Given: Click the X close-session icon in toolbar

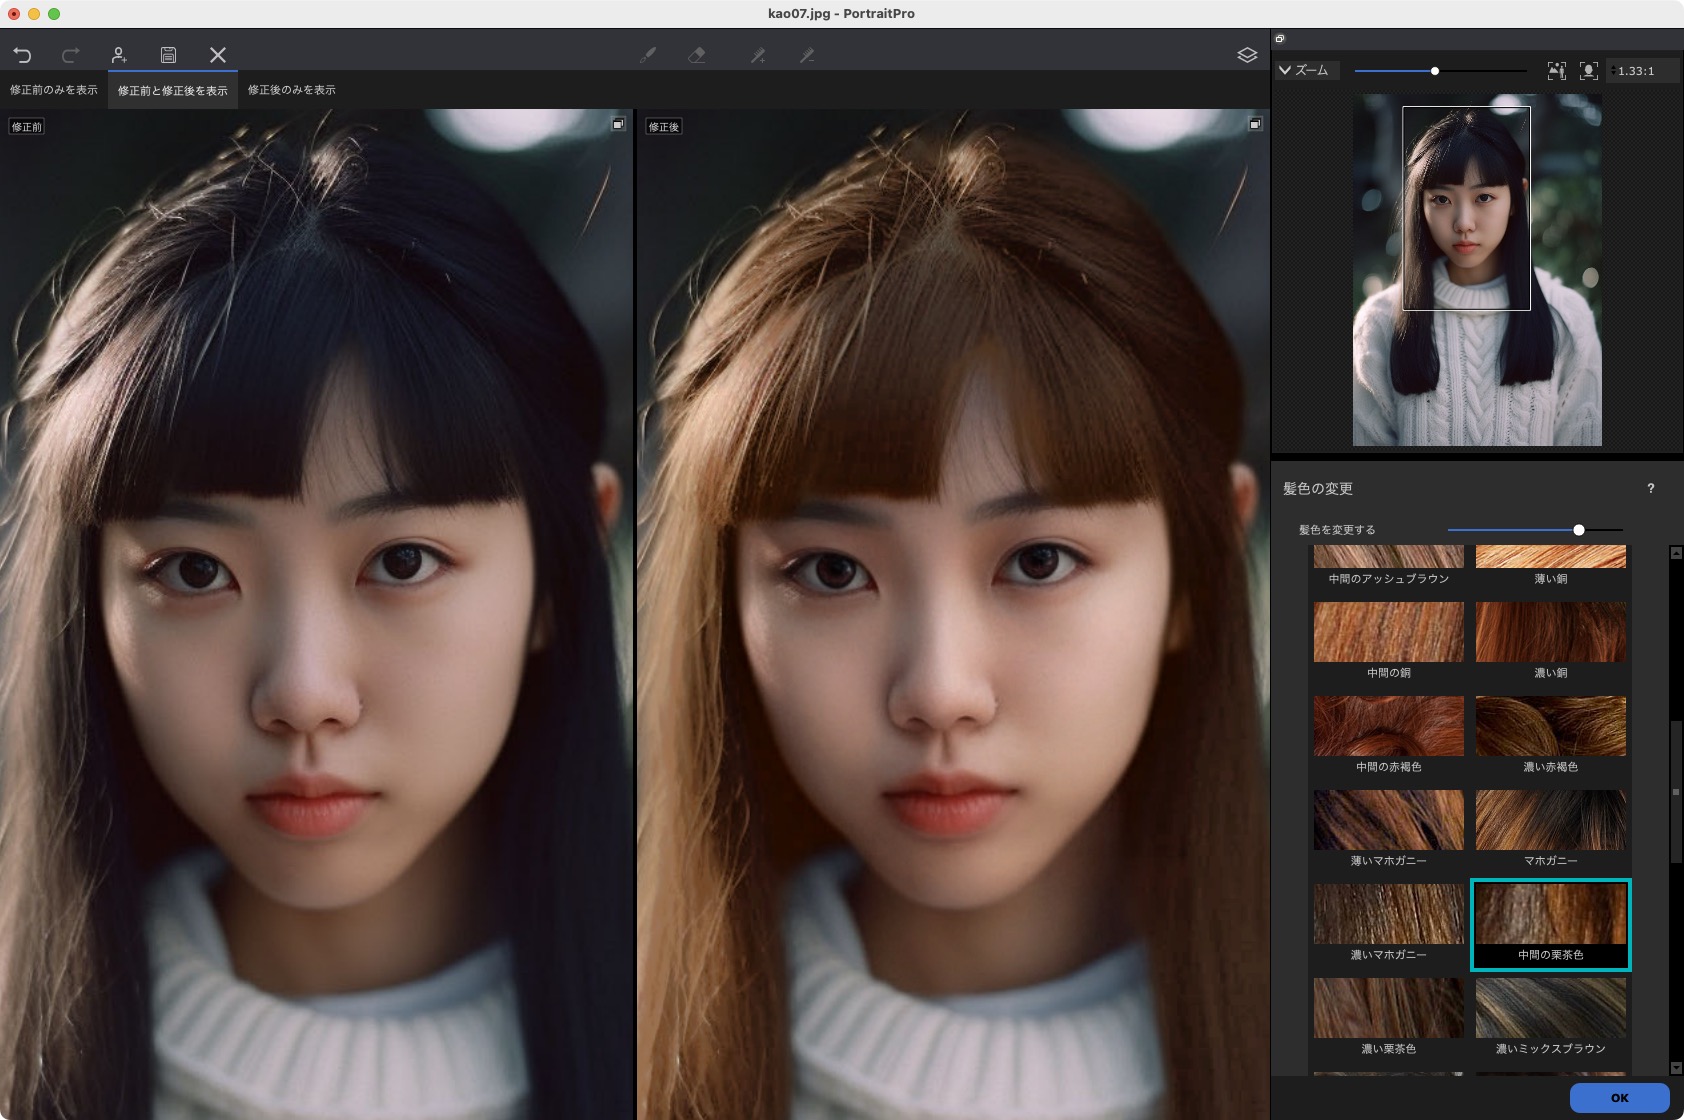Looking at the screenshot, I should [217, 55].
